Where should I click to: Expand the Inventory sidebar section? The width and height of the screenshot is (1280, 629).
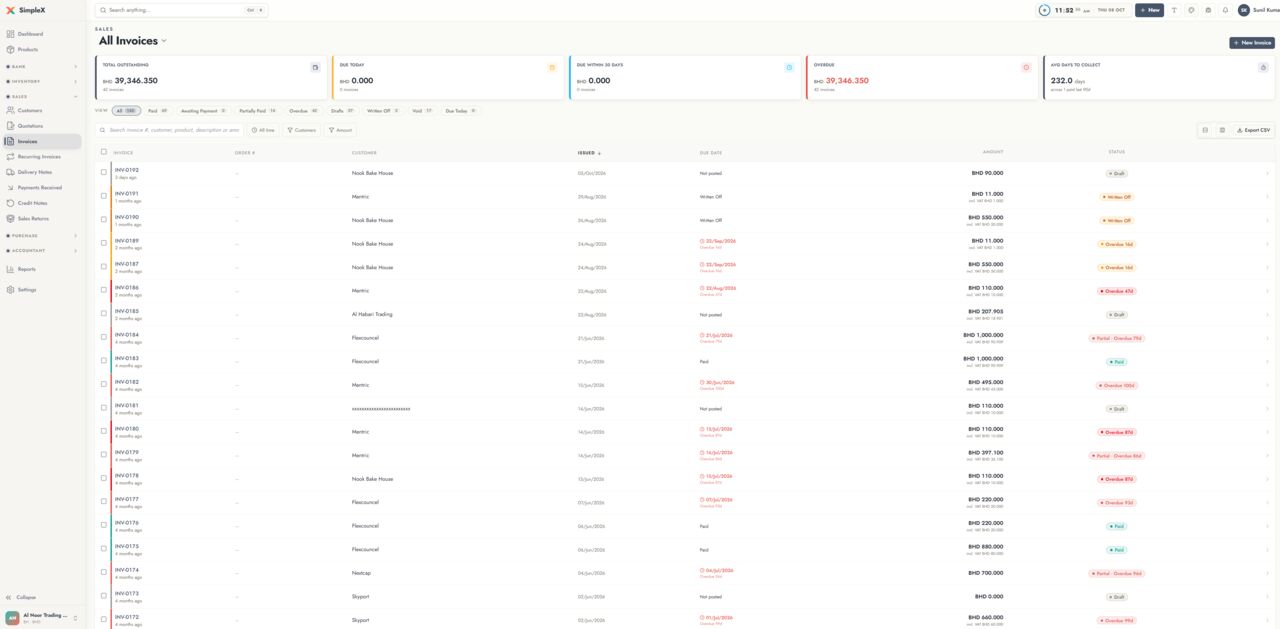41,82
